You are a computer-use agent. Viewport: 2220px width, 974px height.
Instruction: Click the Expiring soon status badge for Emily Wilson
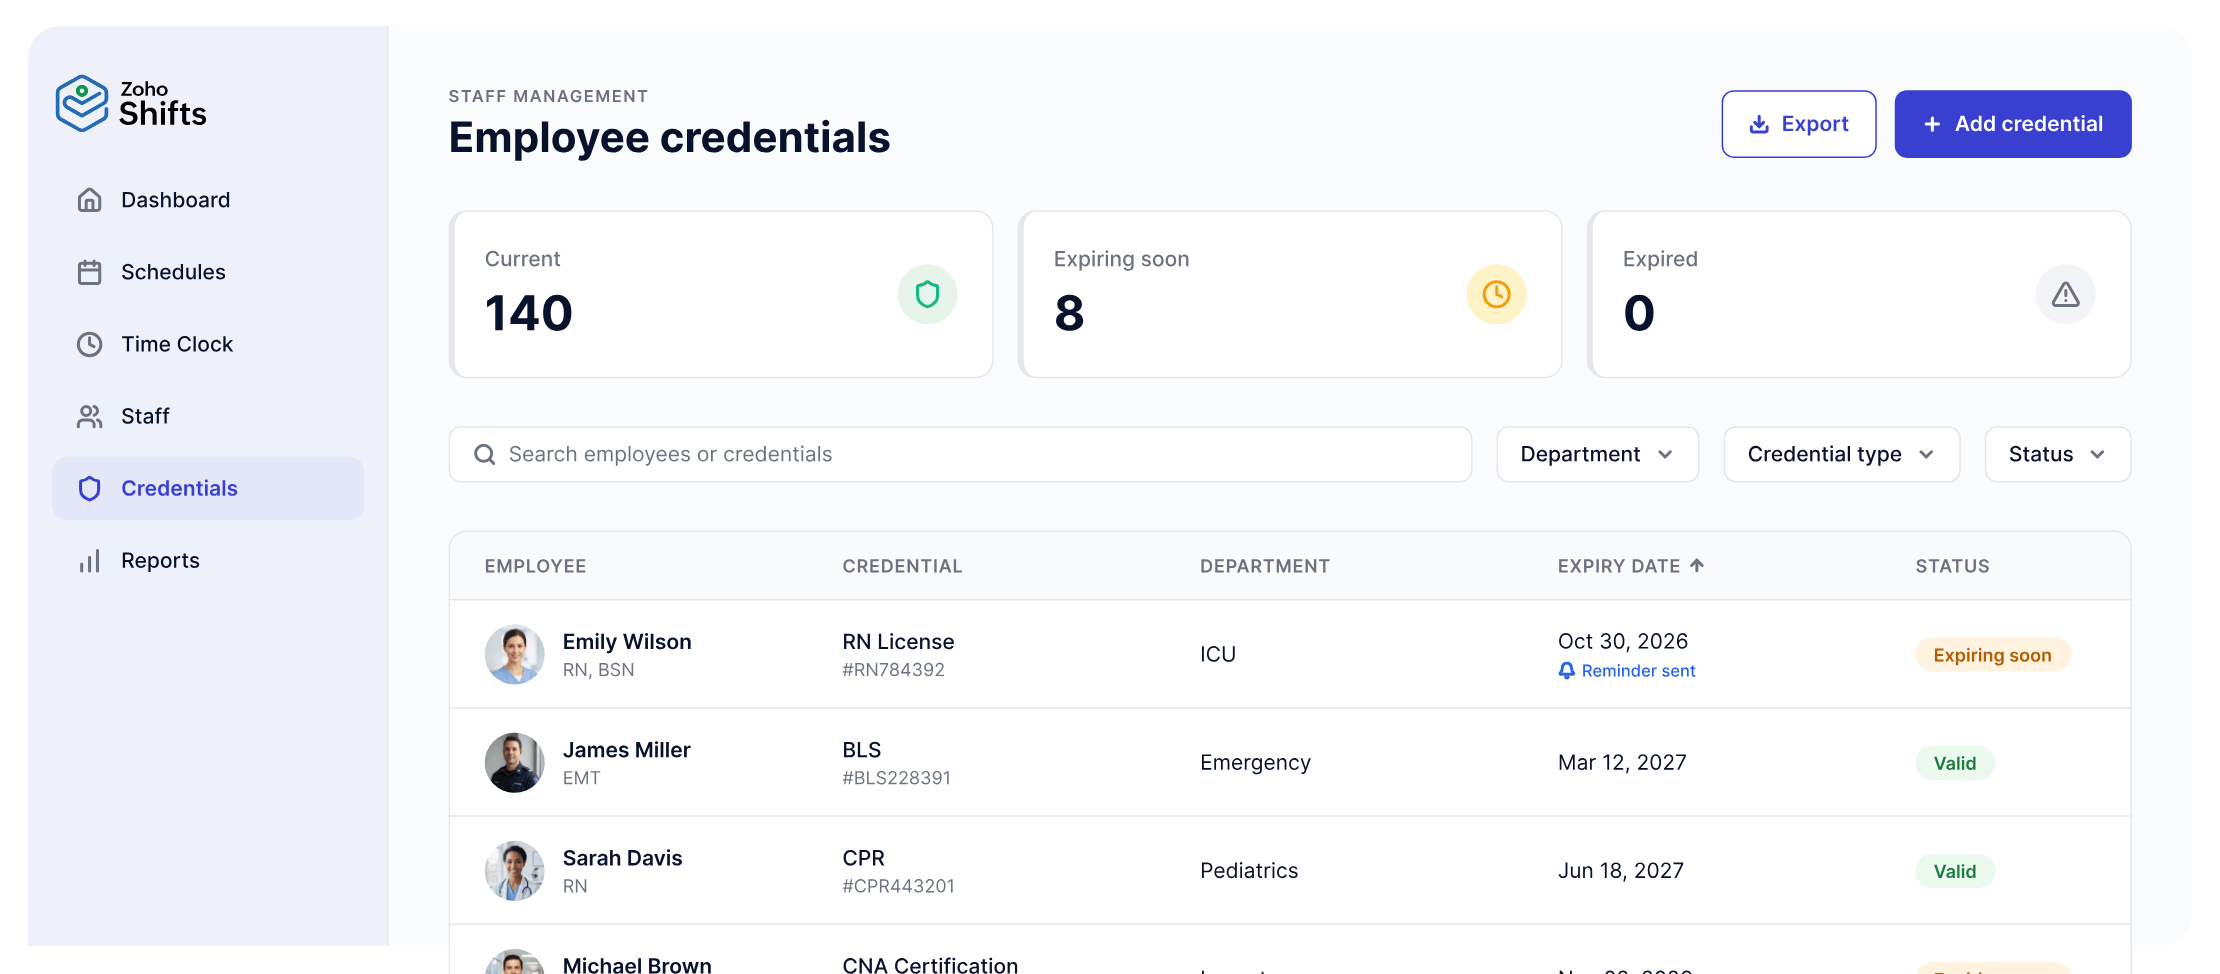click(x=1992, y=655)
